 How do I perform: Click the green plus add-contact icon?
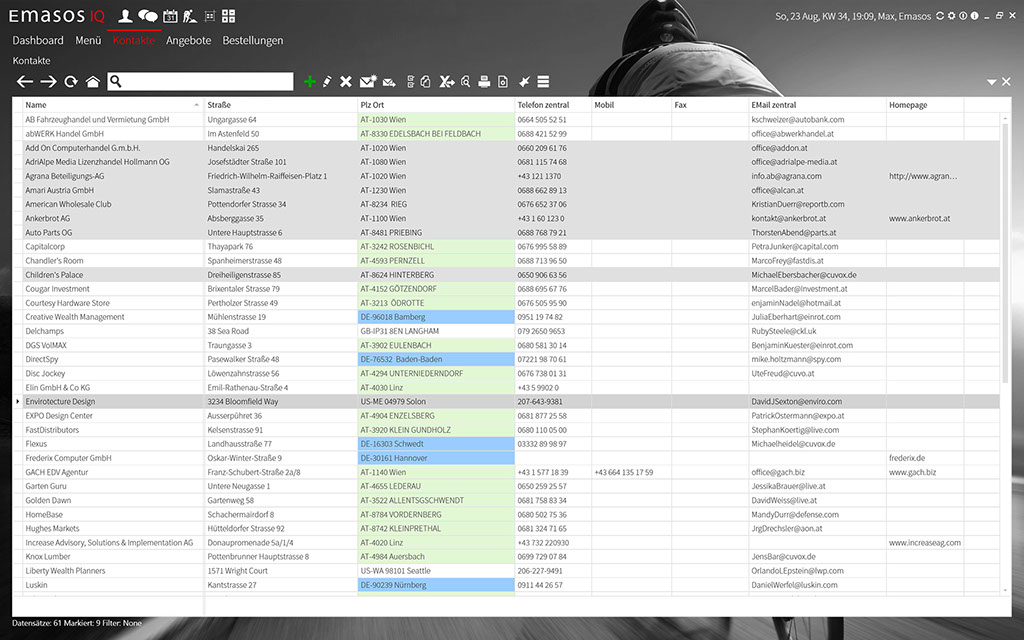click(309, 81)
